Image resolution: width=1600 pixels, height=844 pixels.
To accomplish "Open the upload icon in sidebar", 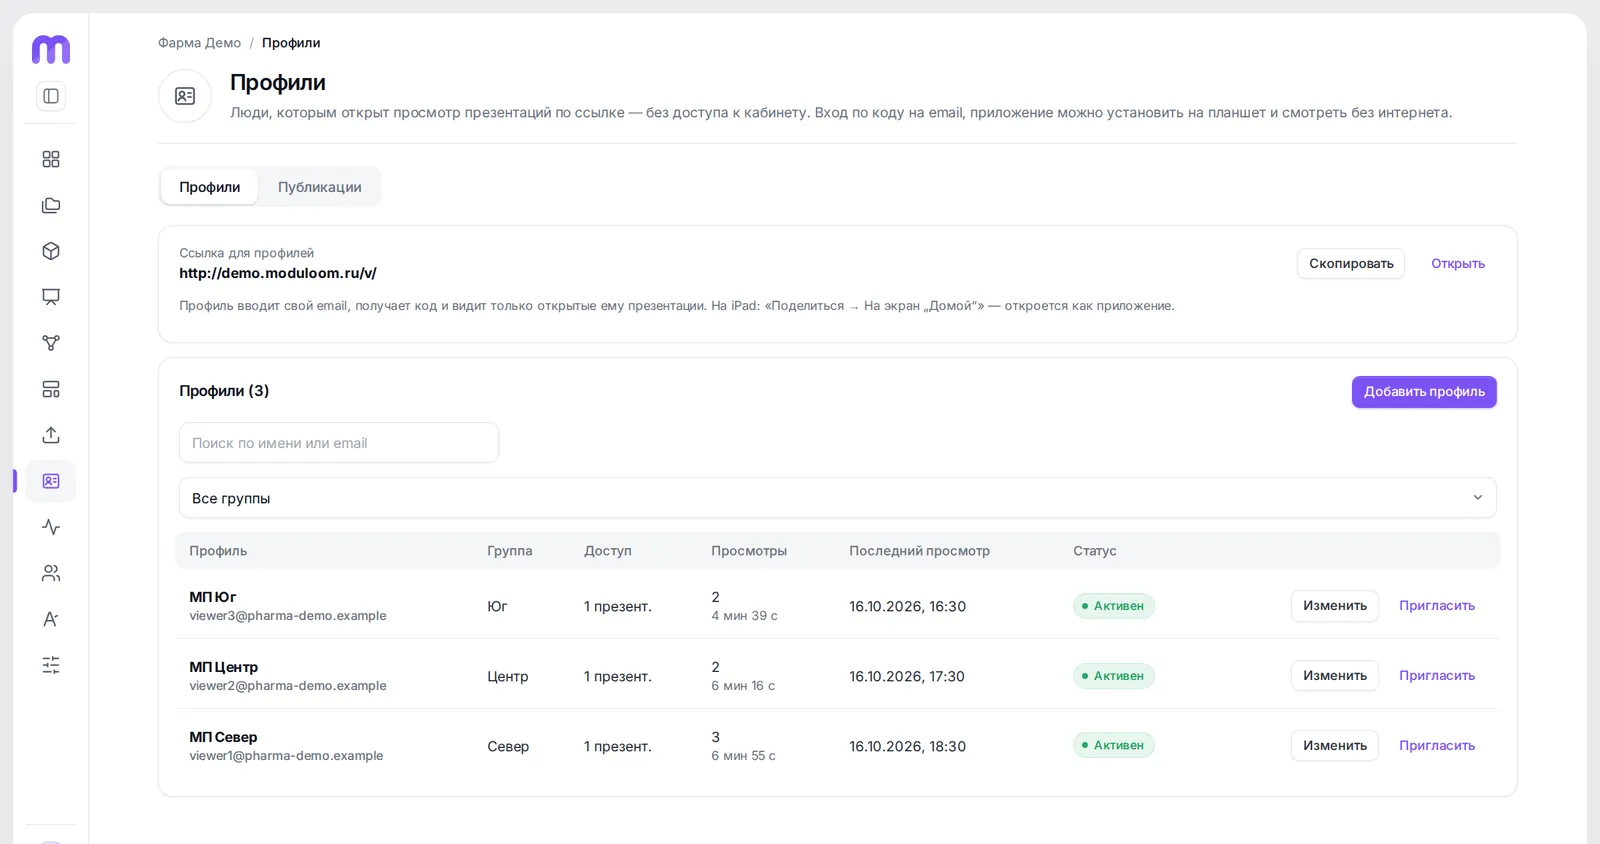I will [51, 435].
